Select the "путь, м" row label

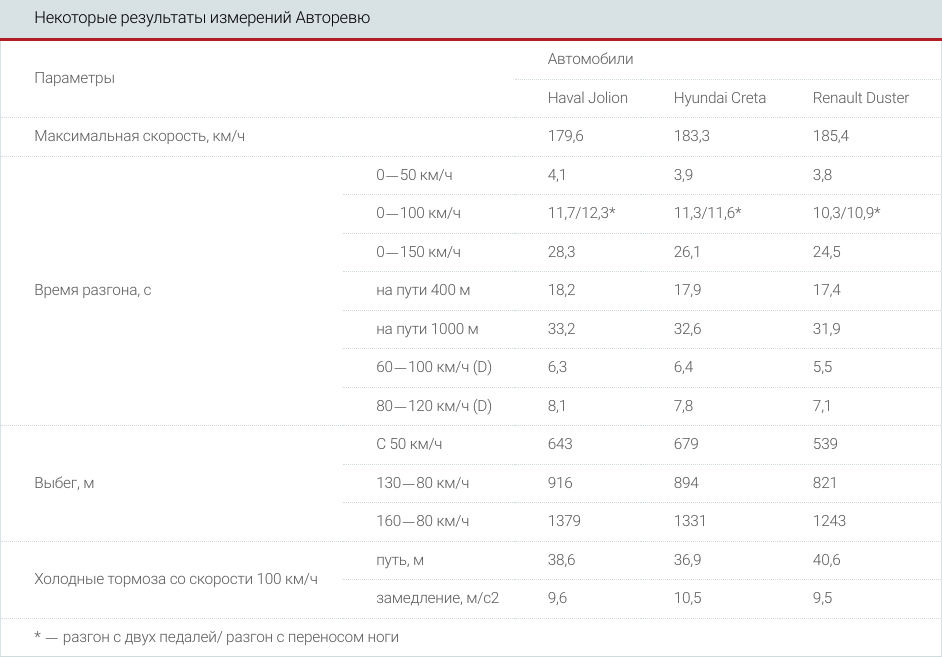[400, 560]
